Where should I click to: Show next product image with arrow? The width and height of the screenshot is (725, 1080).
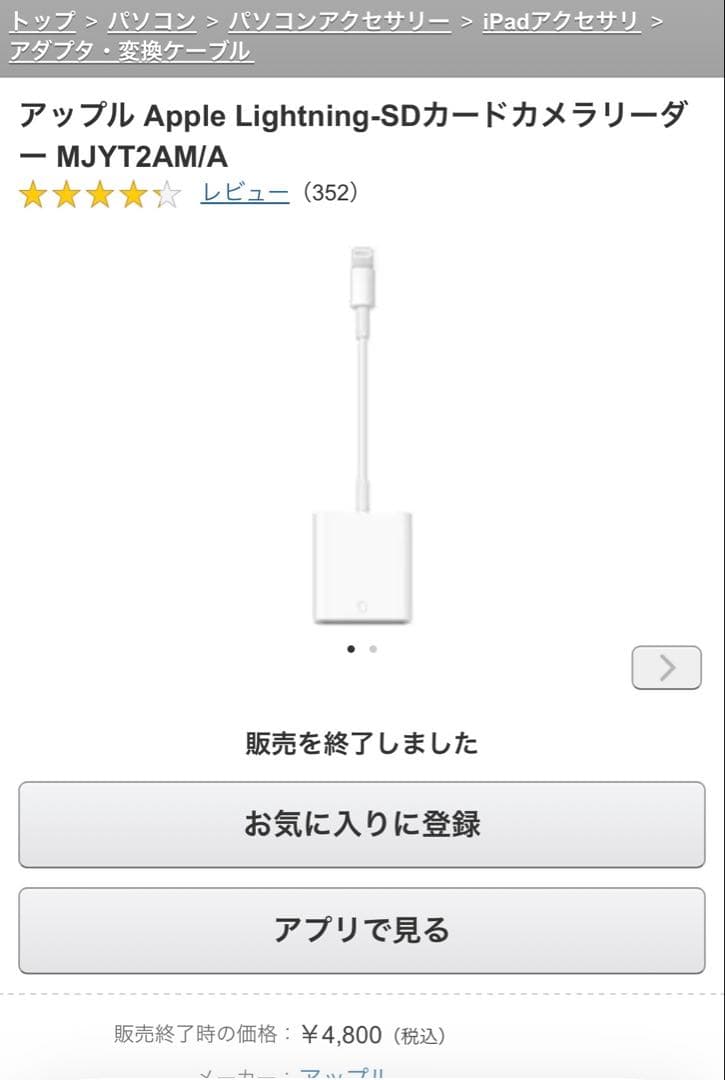pyautogui.click(x=666, y=667)
